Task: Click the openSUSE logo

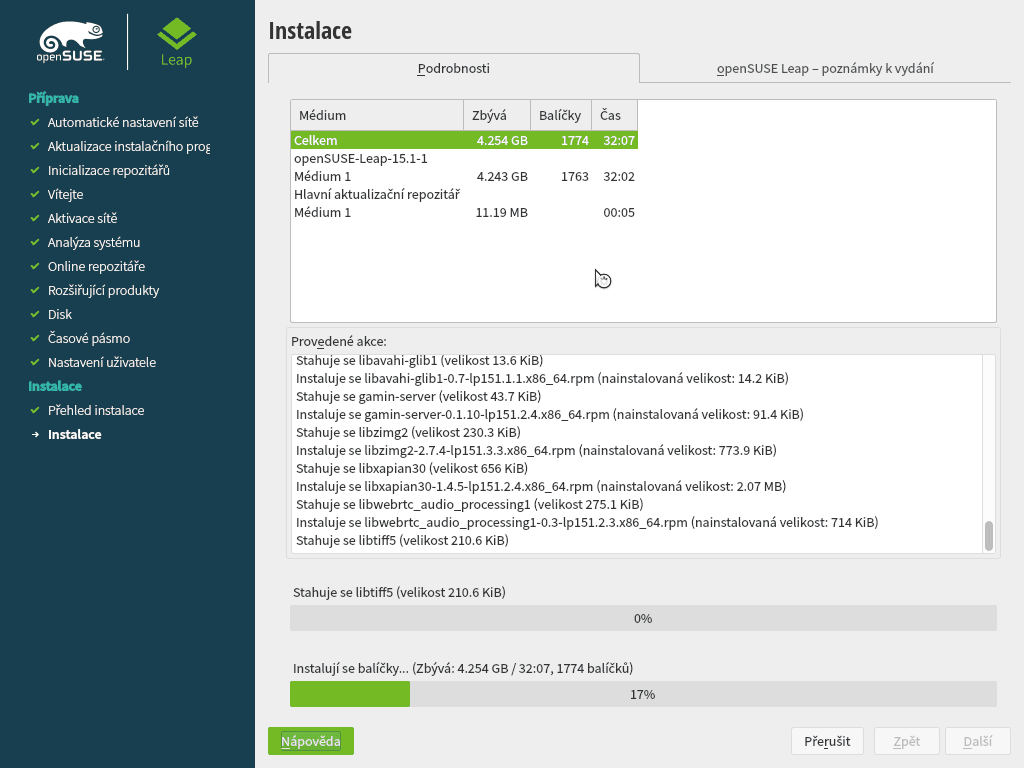Action: (x=70, y=40)
